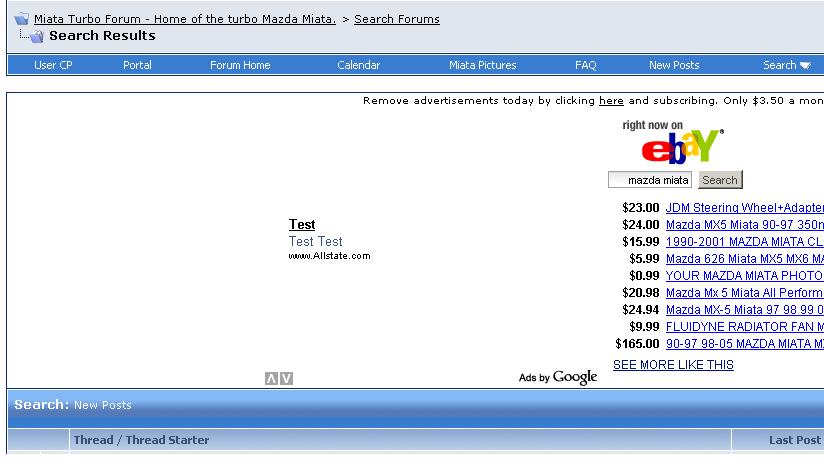Open the FAQ page
Viewport: 824px width, 475px height.
585,65
